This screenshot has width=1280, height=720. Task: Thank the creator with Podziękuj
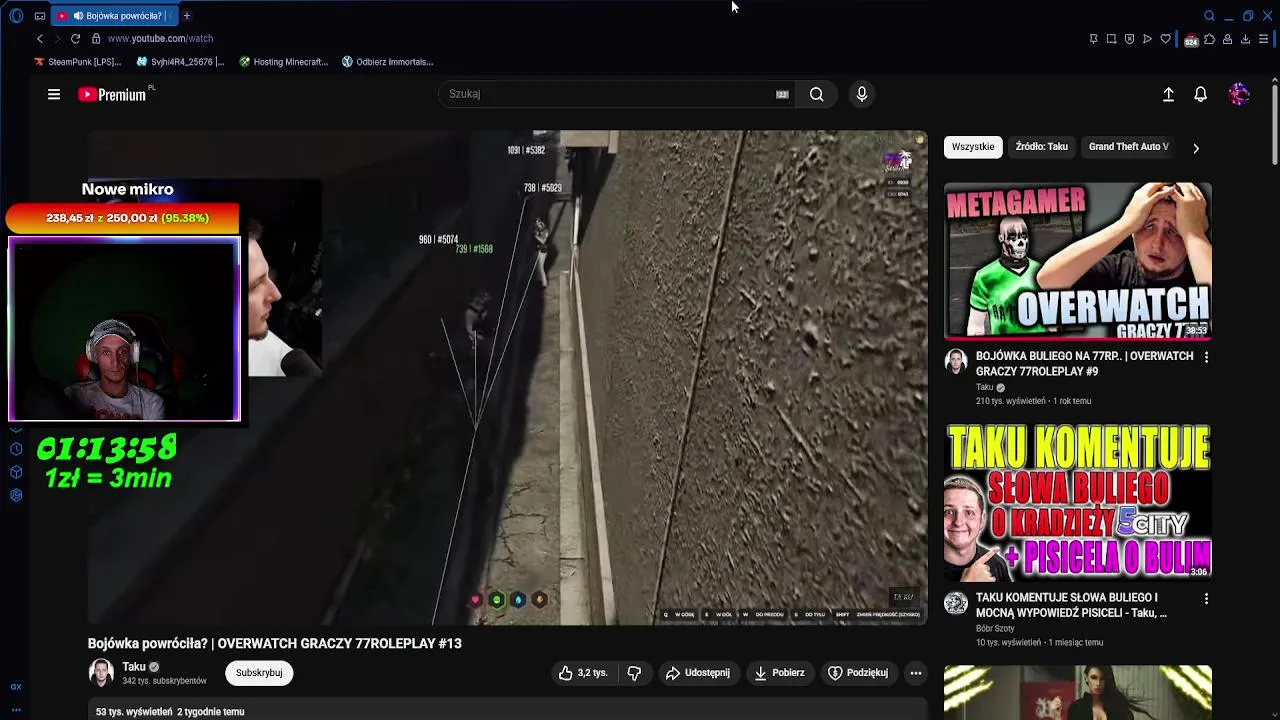pos(858,673)
